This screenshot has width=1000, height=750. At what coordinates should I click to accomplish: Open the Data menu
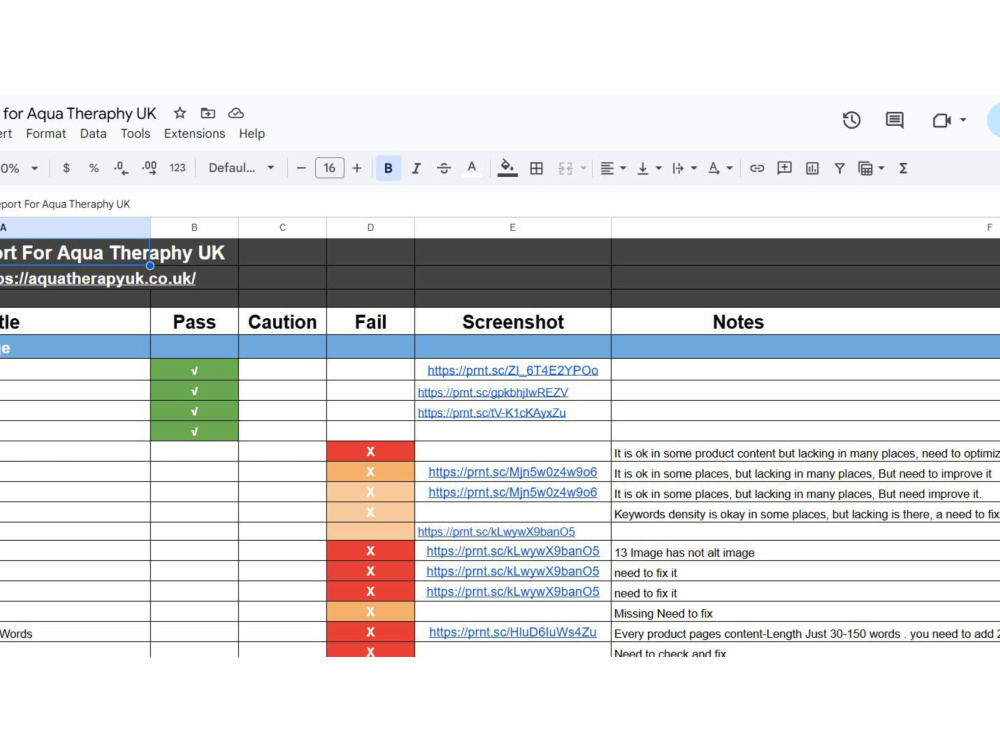tap(93, 134)
